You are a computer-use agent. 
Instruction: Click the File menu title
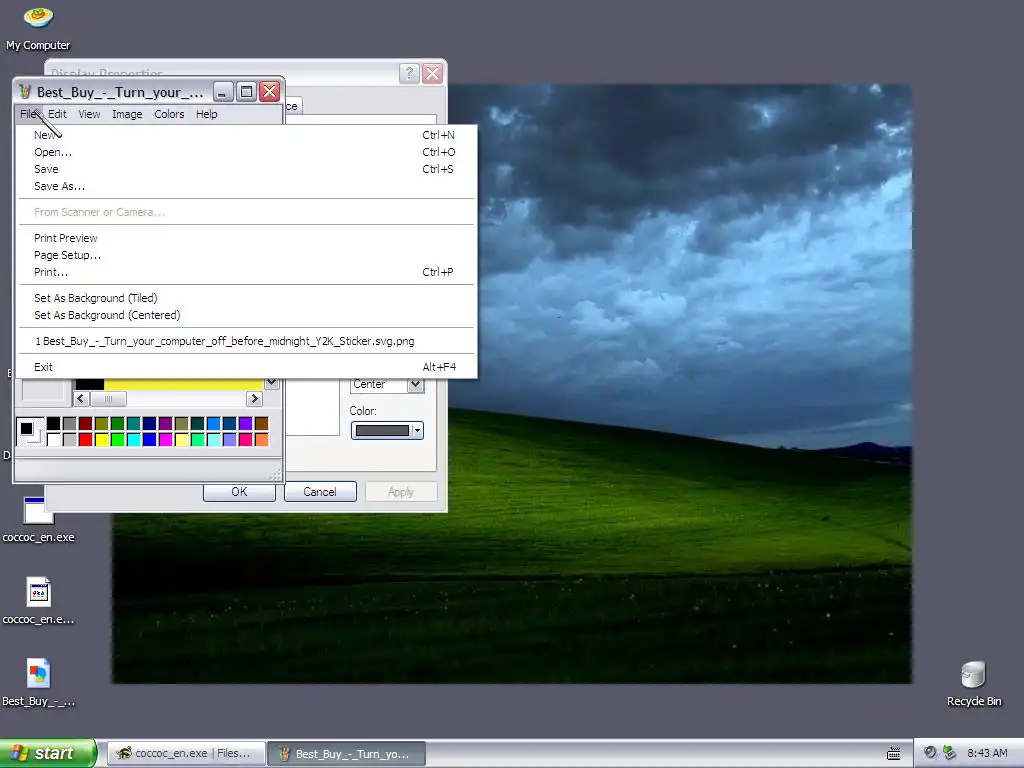29,114
